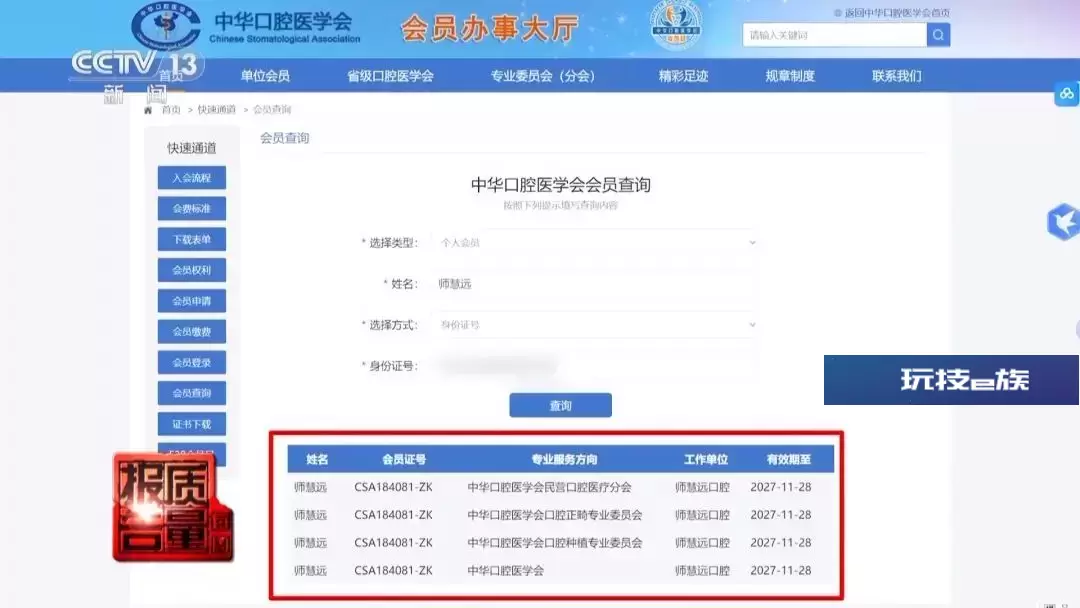Select the 中华口腔医学会民营口腔医疗分会 cell

(550, 488)
